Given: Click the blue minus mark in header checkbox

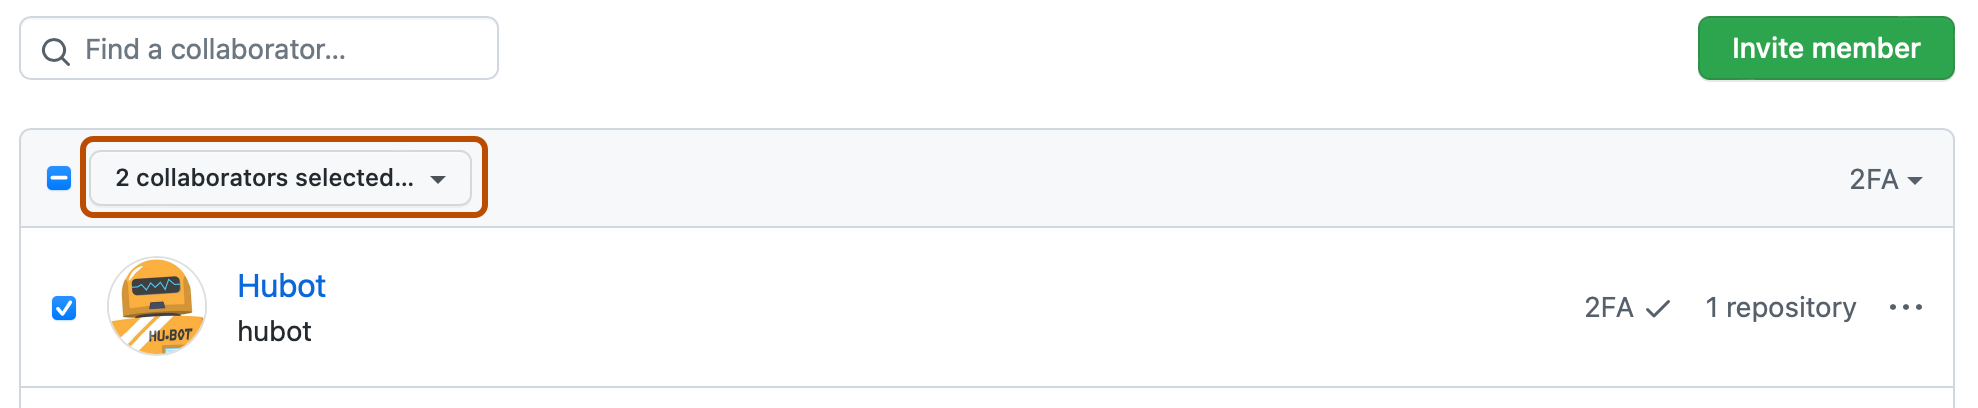Looking at the screenshot, I should [59, 179].
